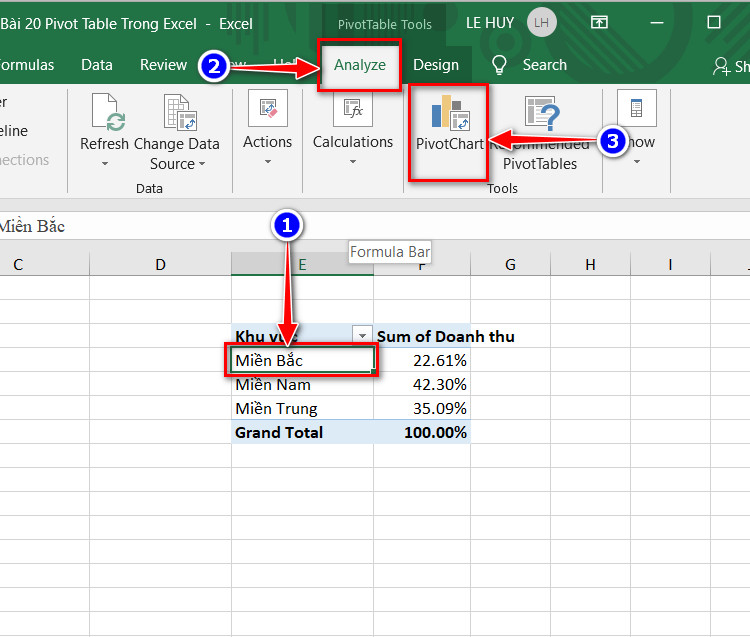Click the Search tell-me box
Screen dimensions: 750x637
544,65
